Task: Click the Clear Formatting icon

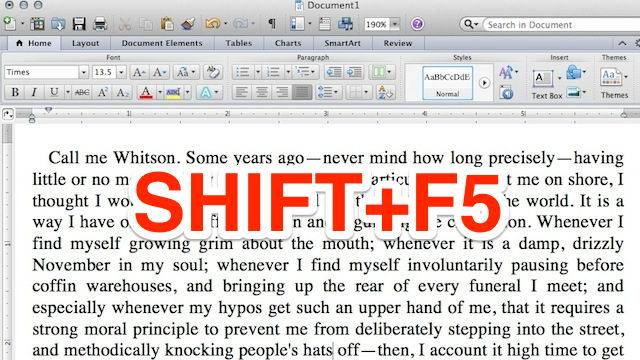Action: [213, 72]
